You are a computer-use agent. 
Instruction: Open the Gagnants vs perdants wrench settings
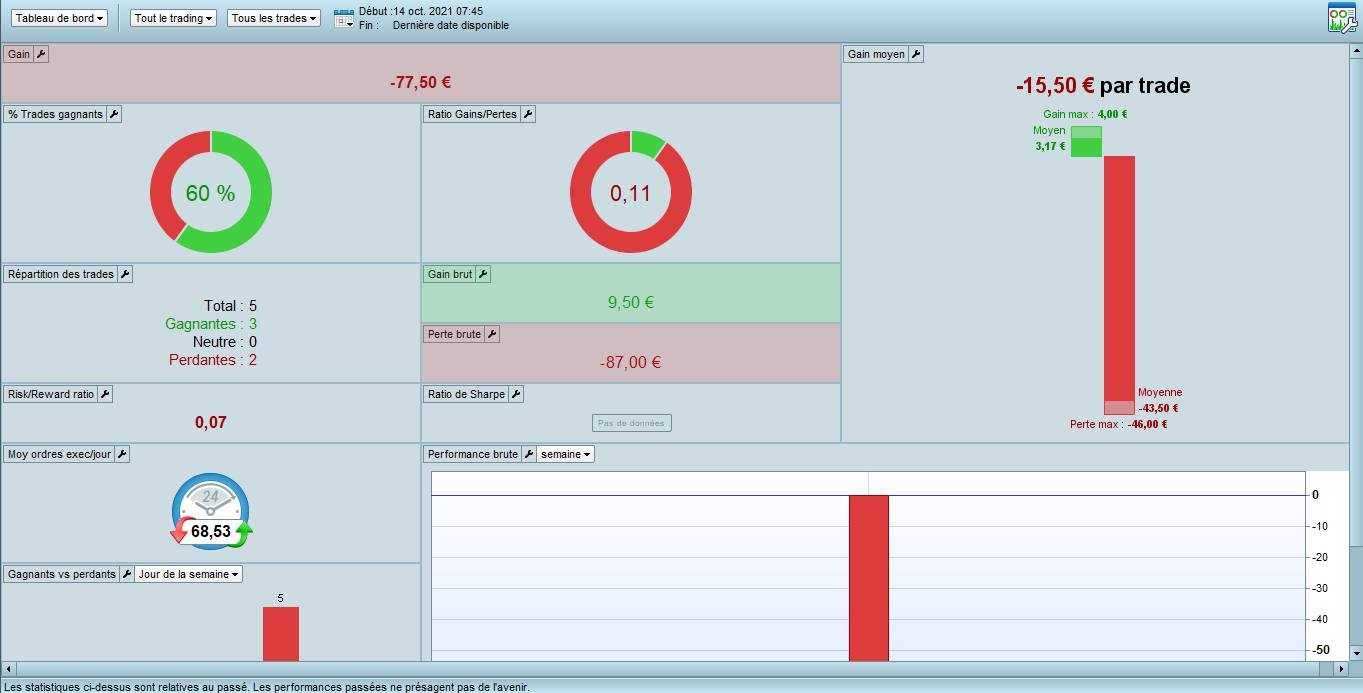coord(127,574)
